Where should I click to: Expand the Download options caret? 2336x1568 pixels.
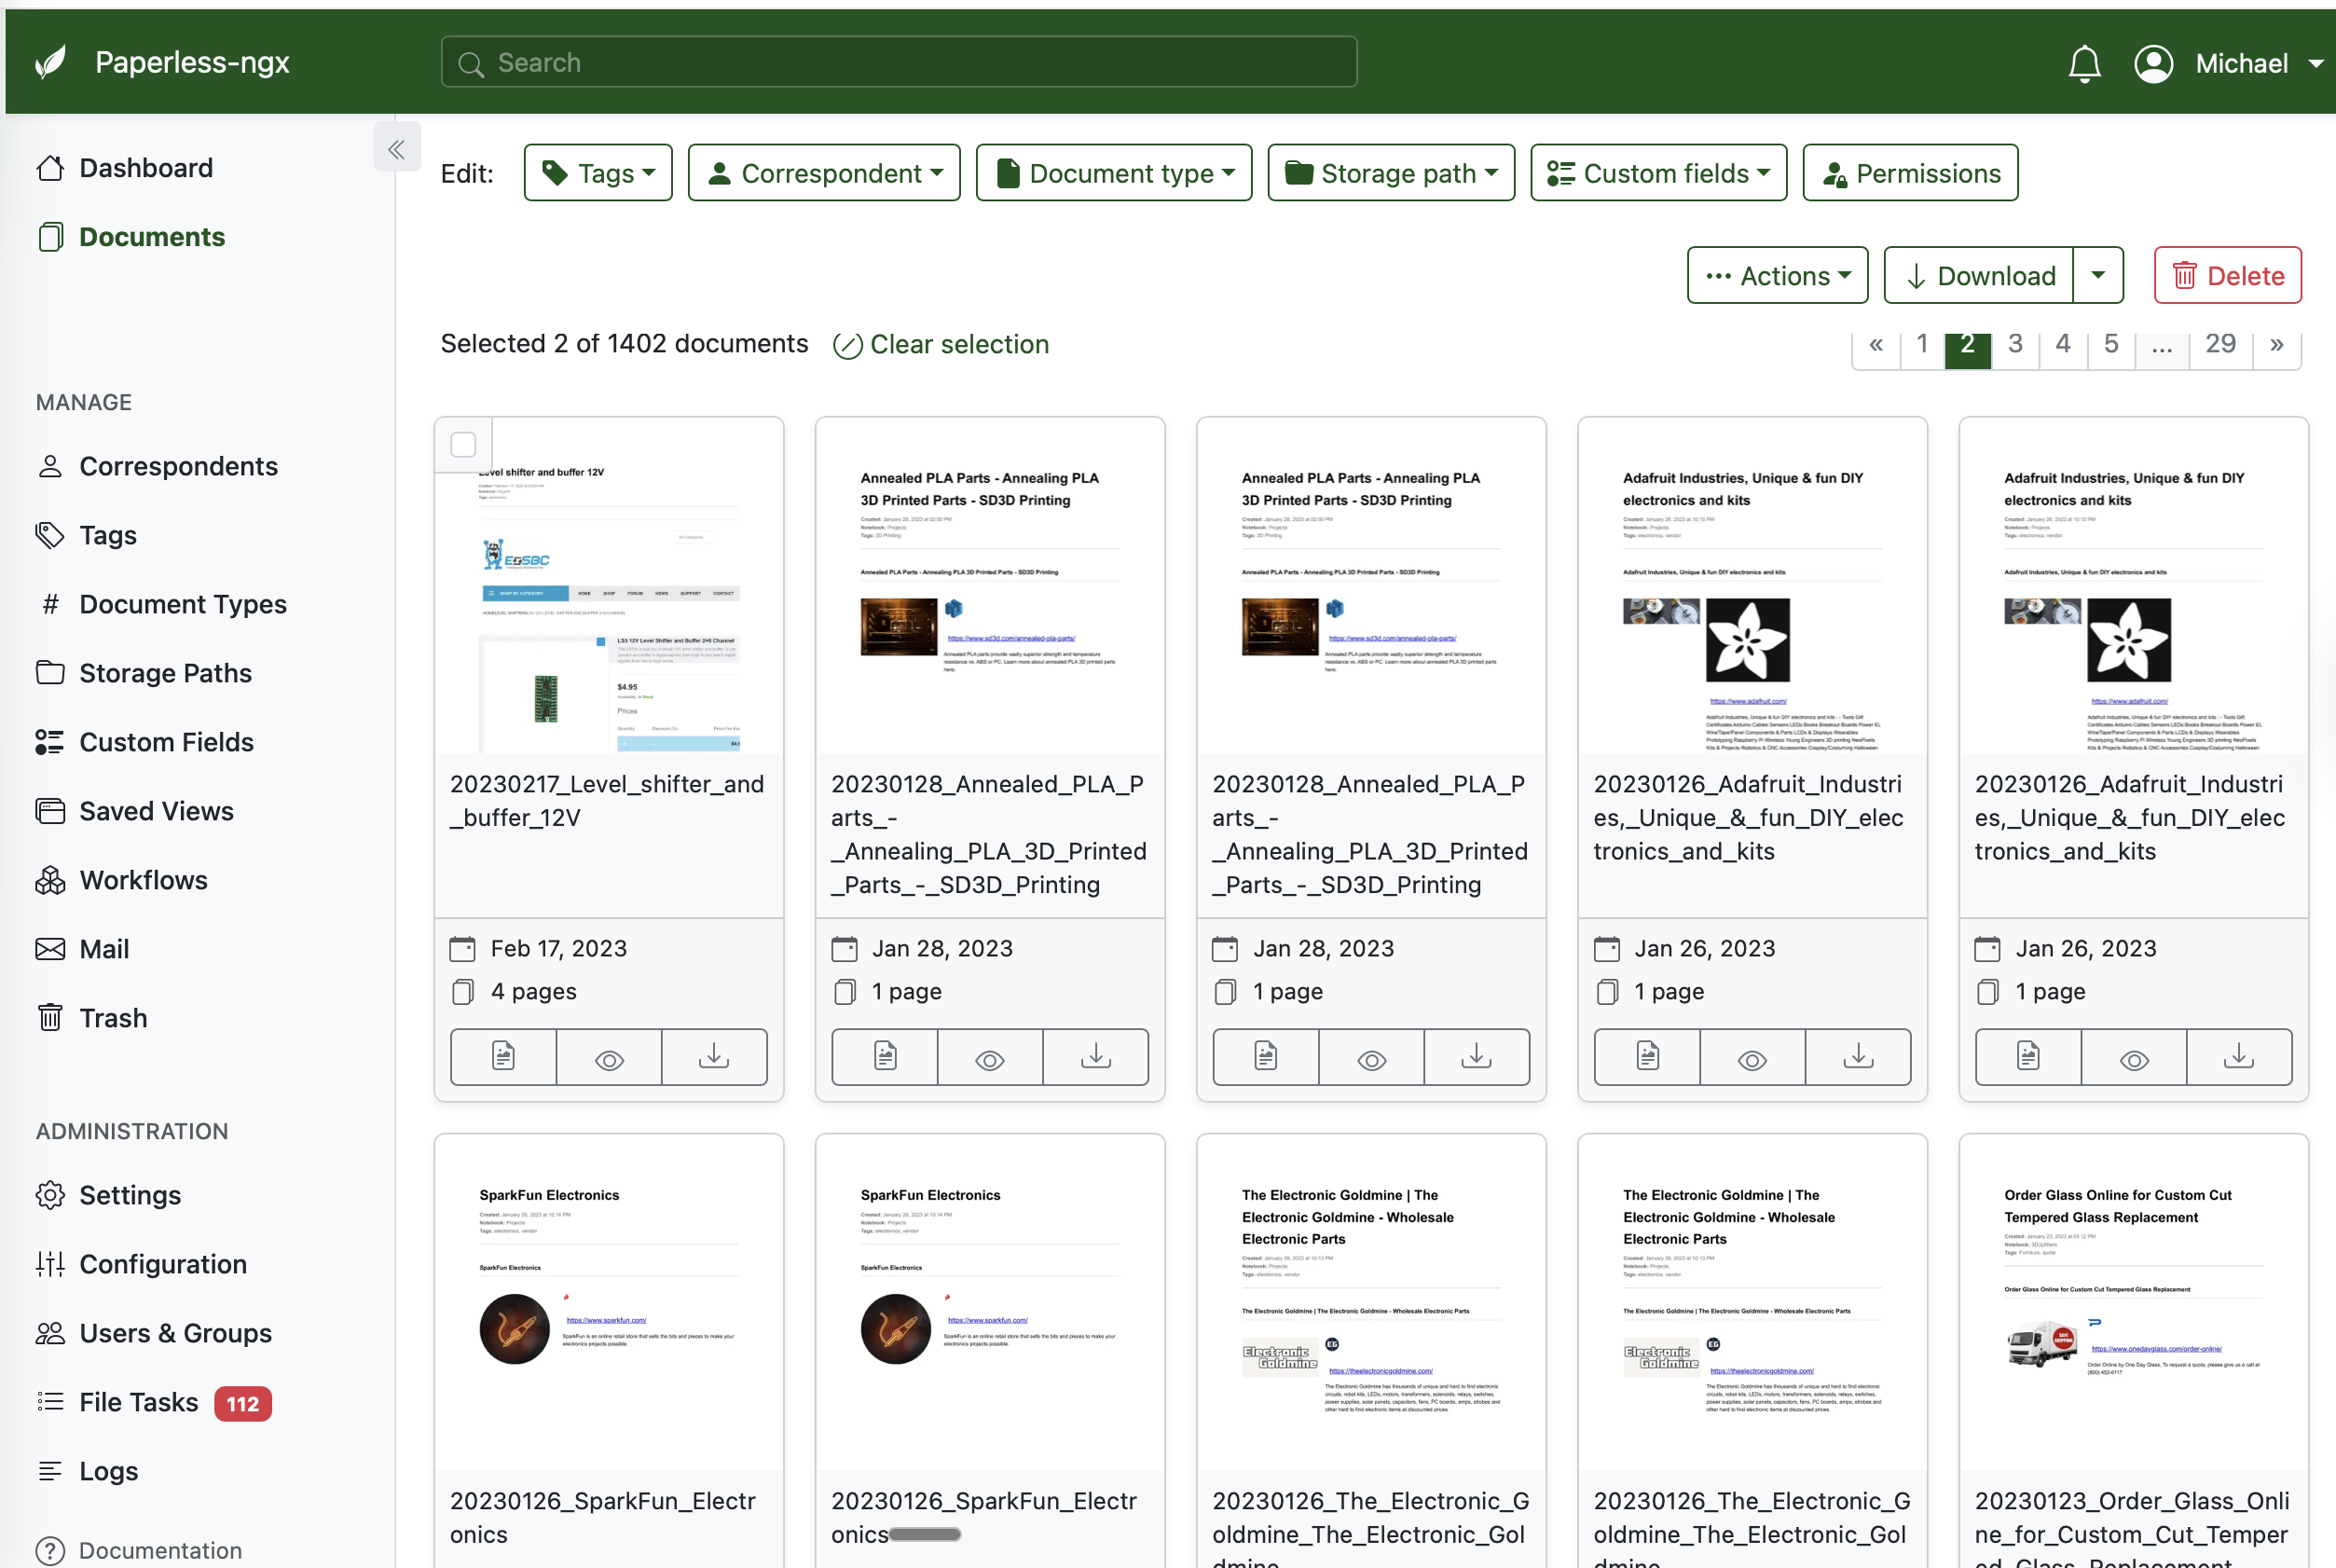2097,276
